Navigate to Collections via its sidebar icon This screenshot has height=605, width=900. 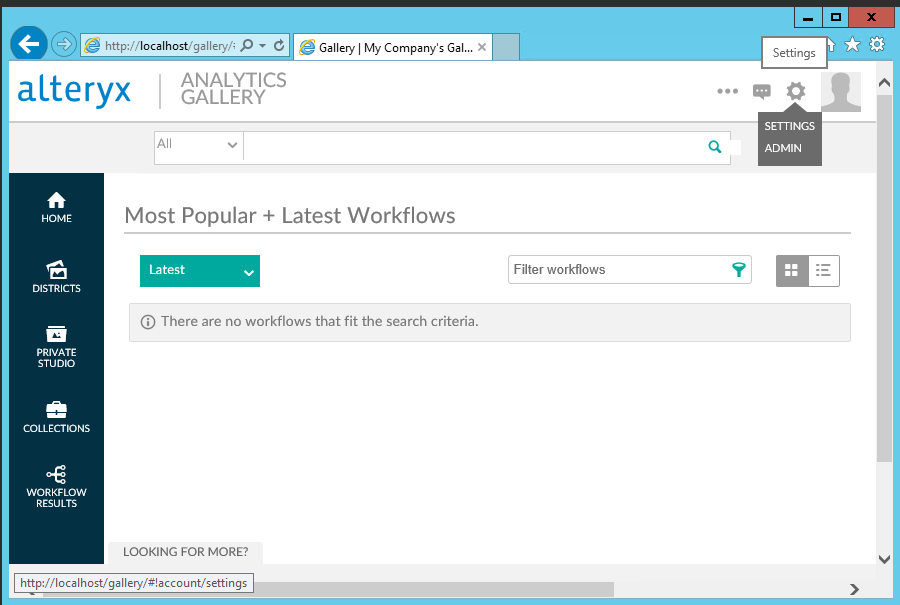[56, 417]
